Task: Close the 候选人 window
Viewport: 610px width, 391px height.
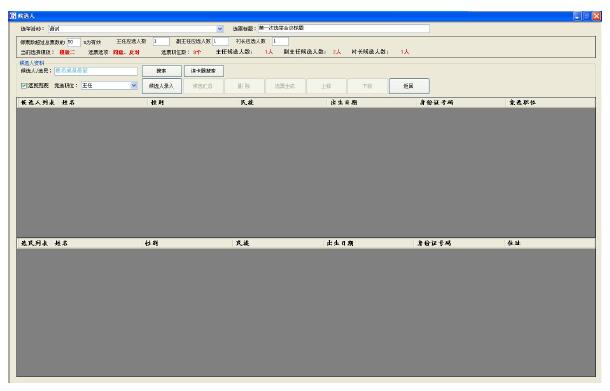Action: tap(596, 16)
